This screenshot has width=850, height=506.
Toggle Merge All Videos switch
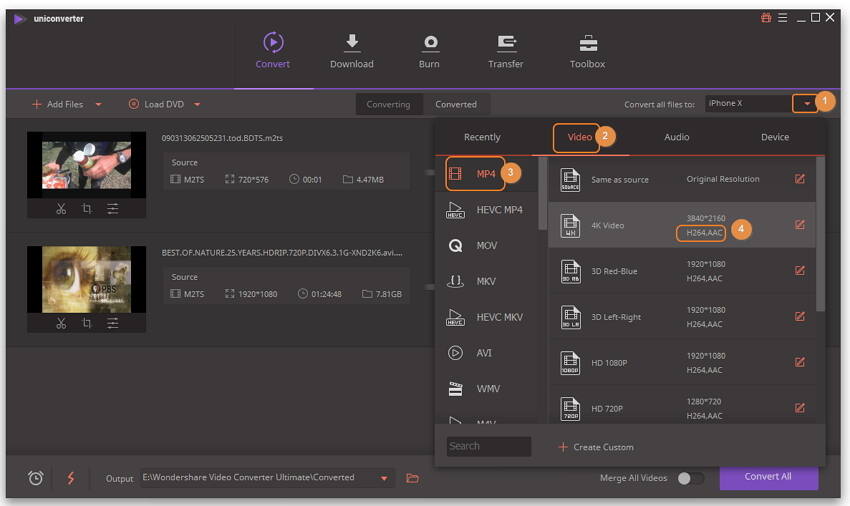pos(691,478)
